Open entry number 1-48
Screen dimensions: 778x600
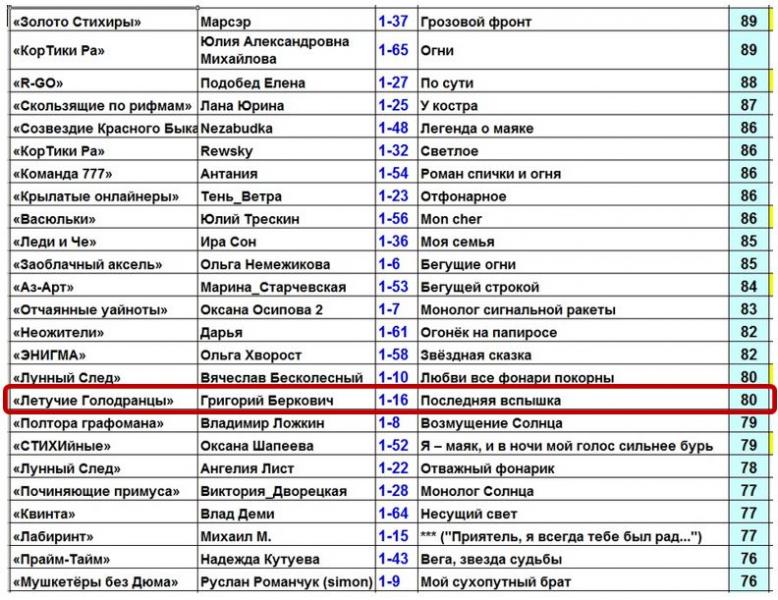coord(393,128)
